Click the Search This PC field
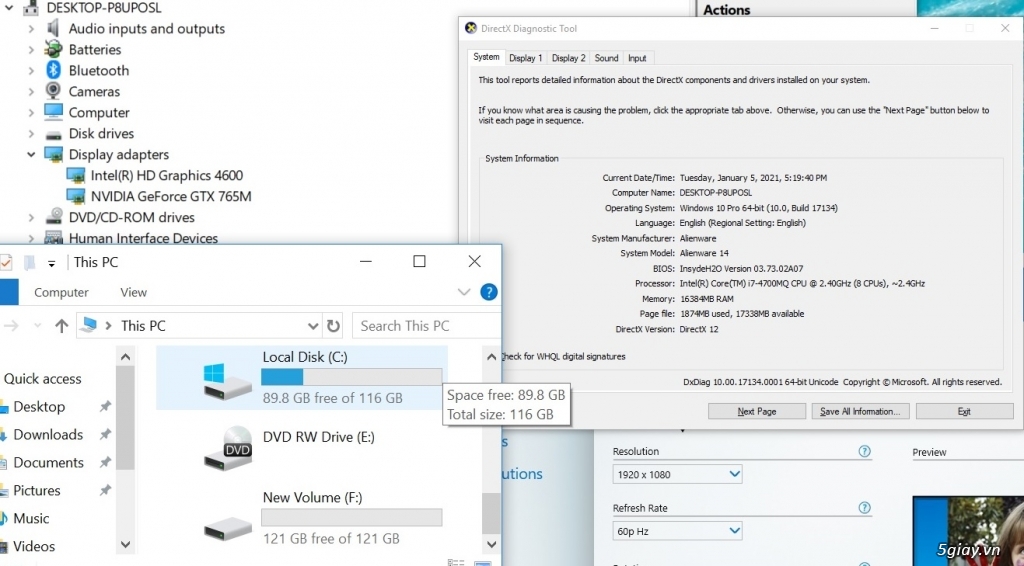The image size is (1024, 566). [x=427, y=326]
